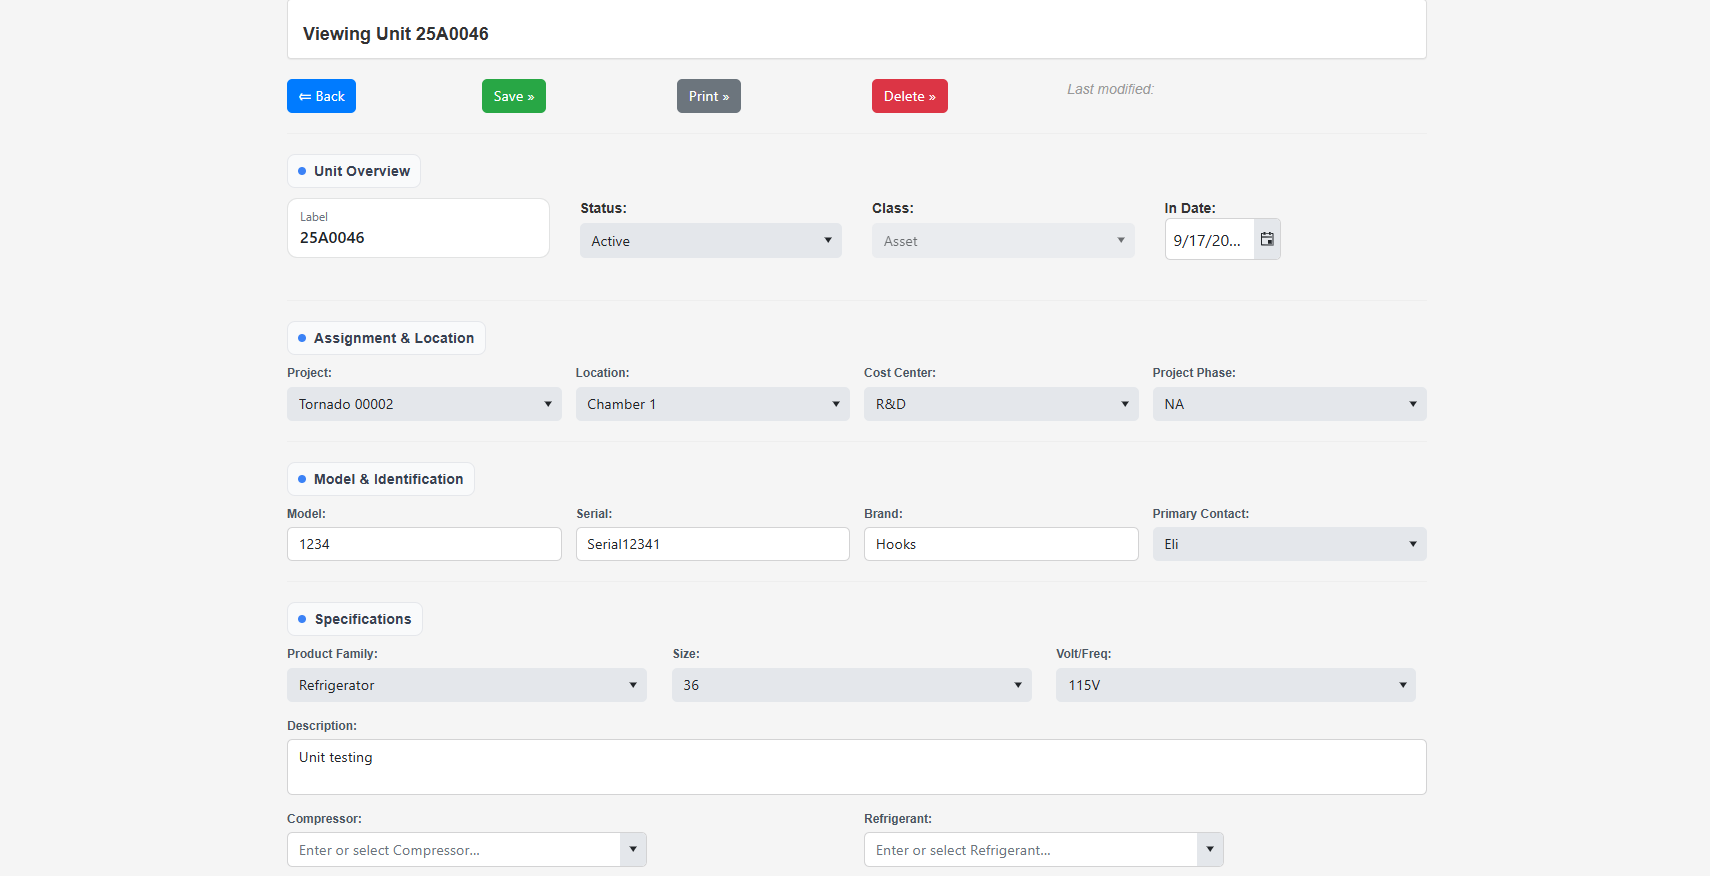The height and width of the screenshot is (877, 1710).
Task: Click in the Description text area
Action: 856,767
